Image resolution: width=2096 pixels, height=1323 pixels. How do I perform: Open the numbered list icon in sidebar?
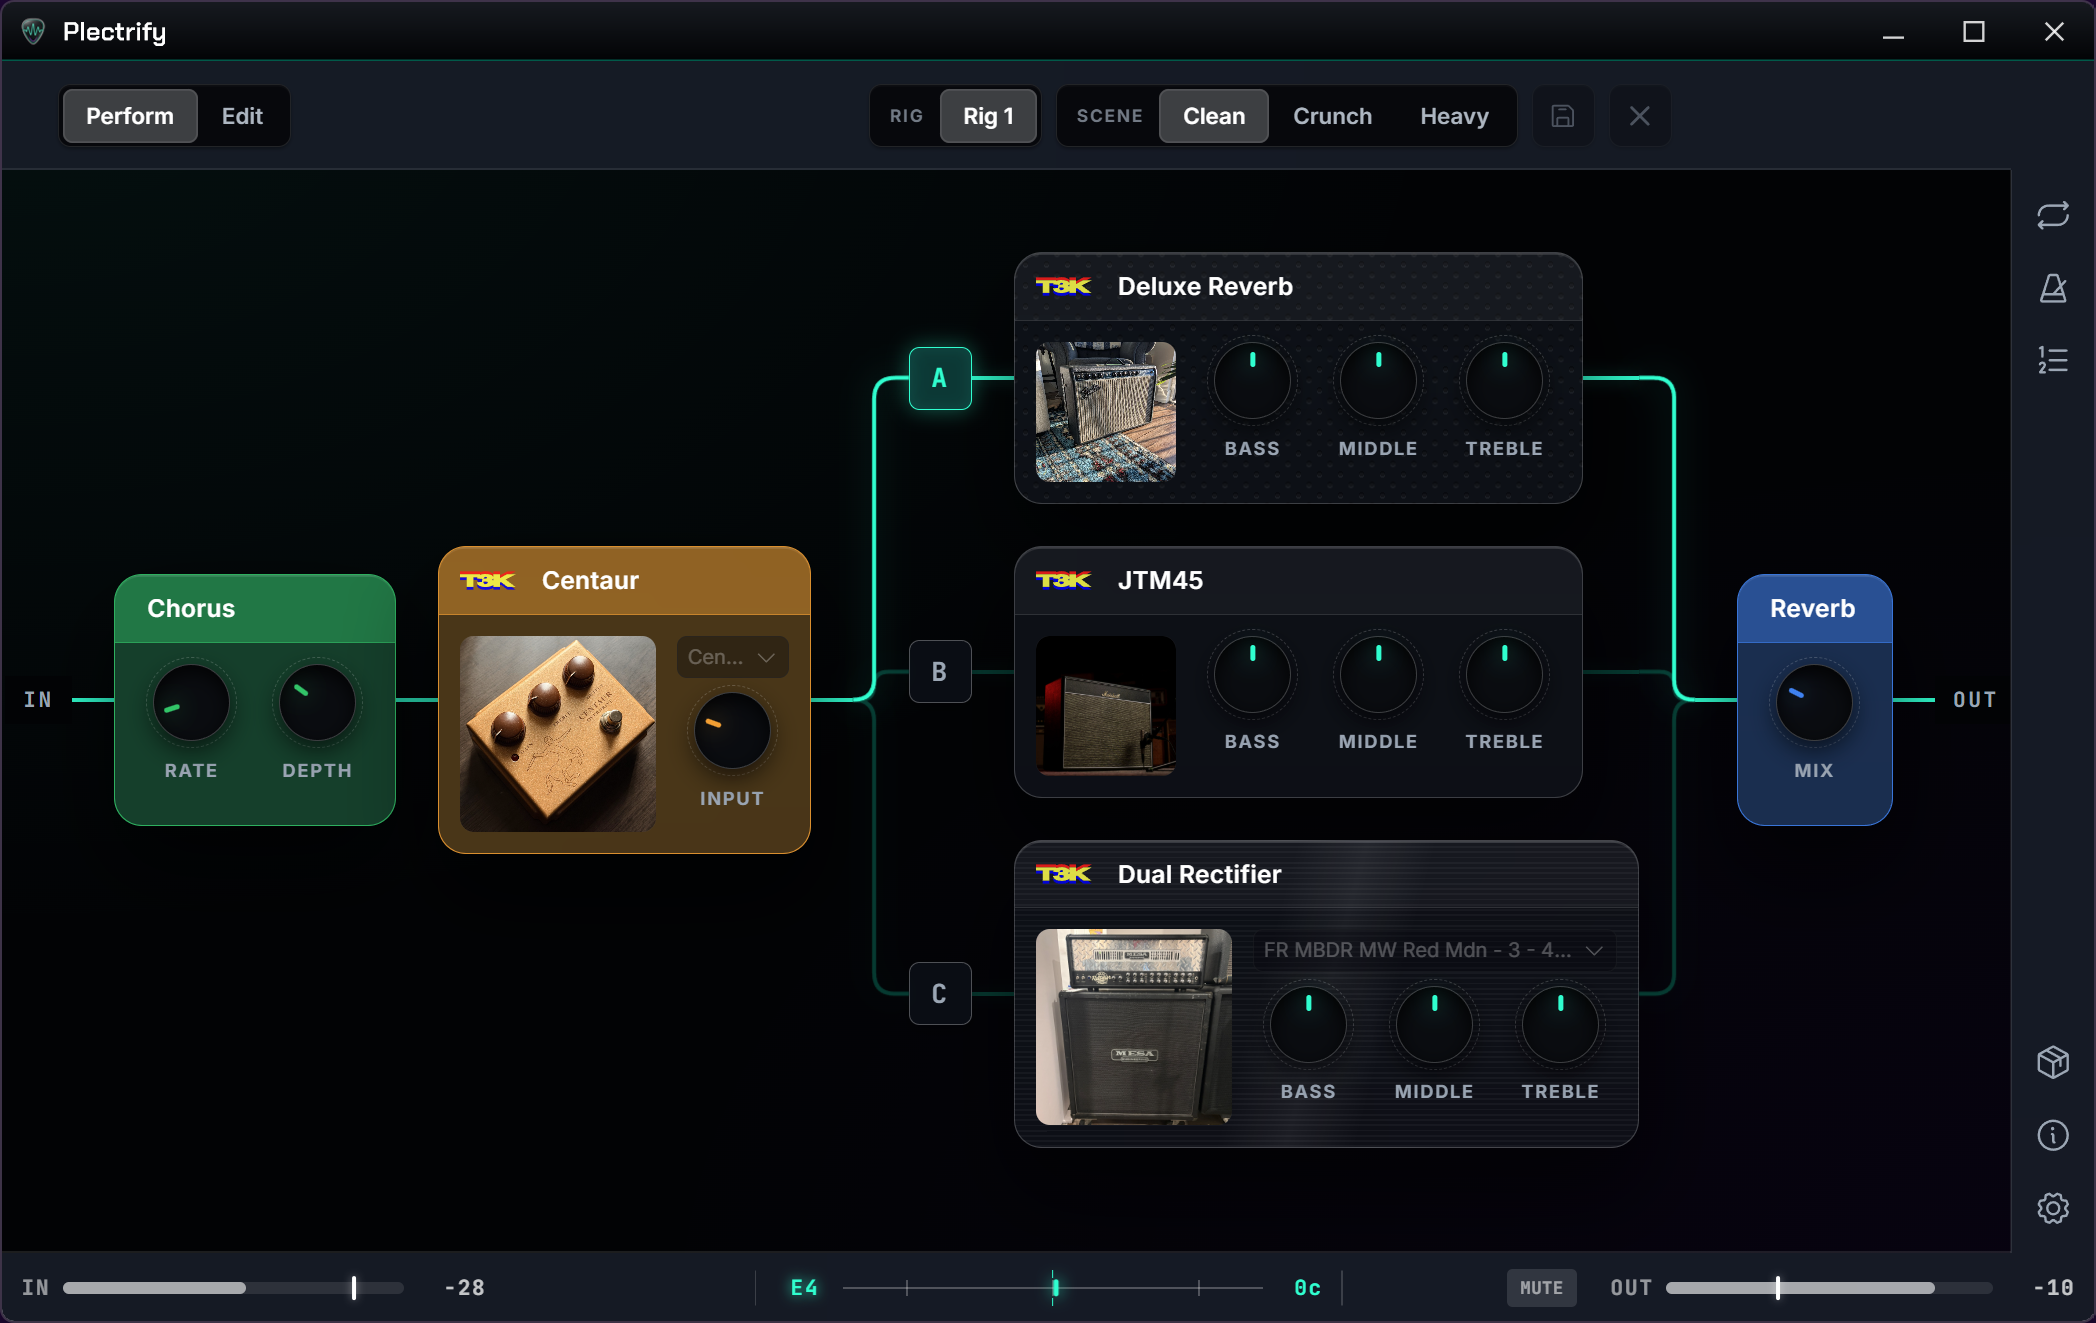pyautogui.click(x=2053, y=360)
